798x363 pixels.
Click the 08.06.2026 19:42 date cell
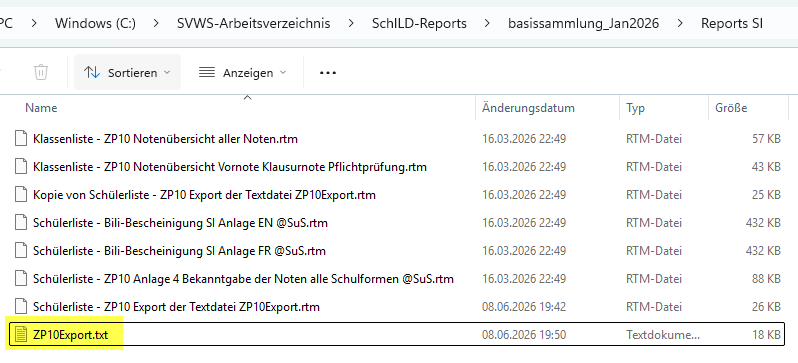click(524, 307)
